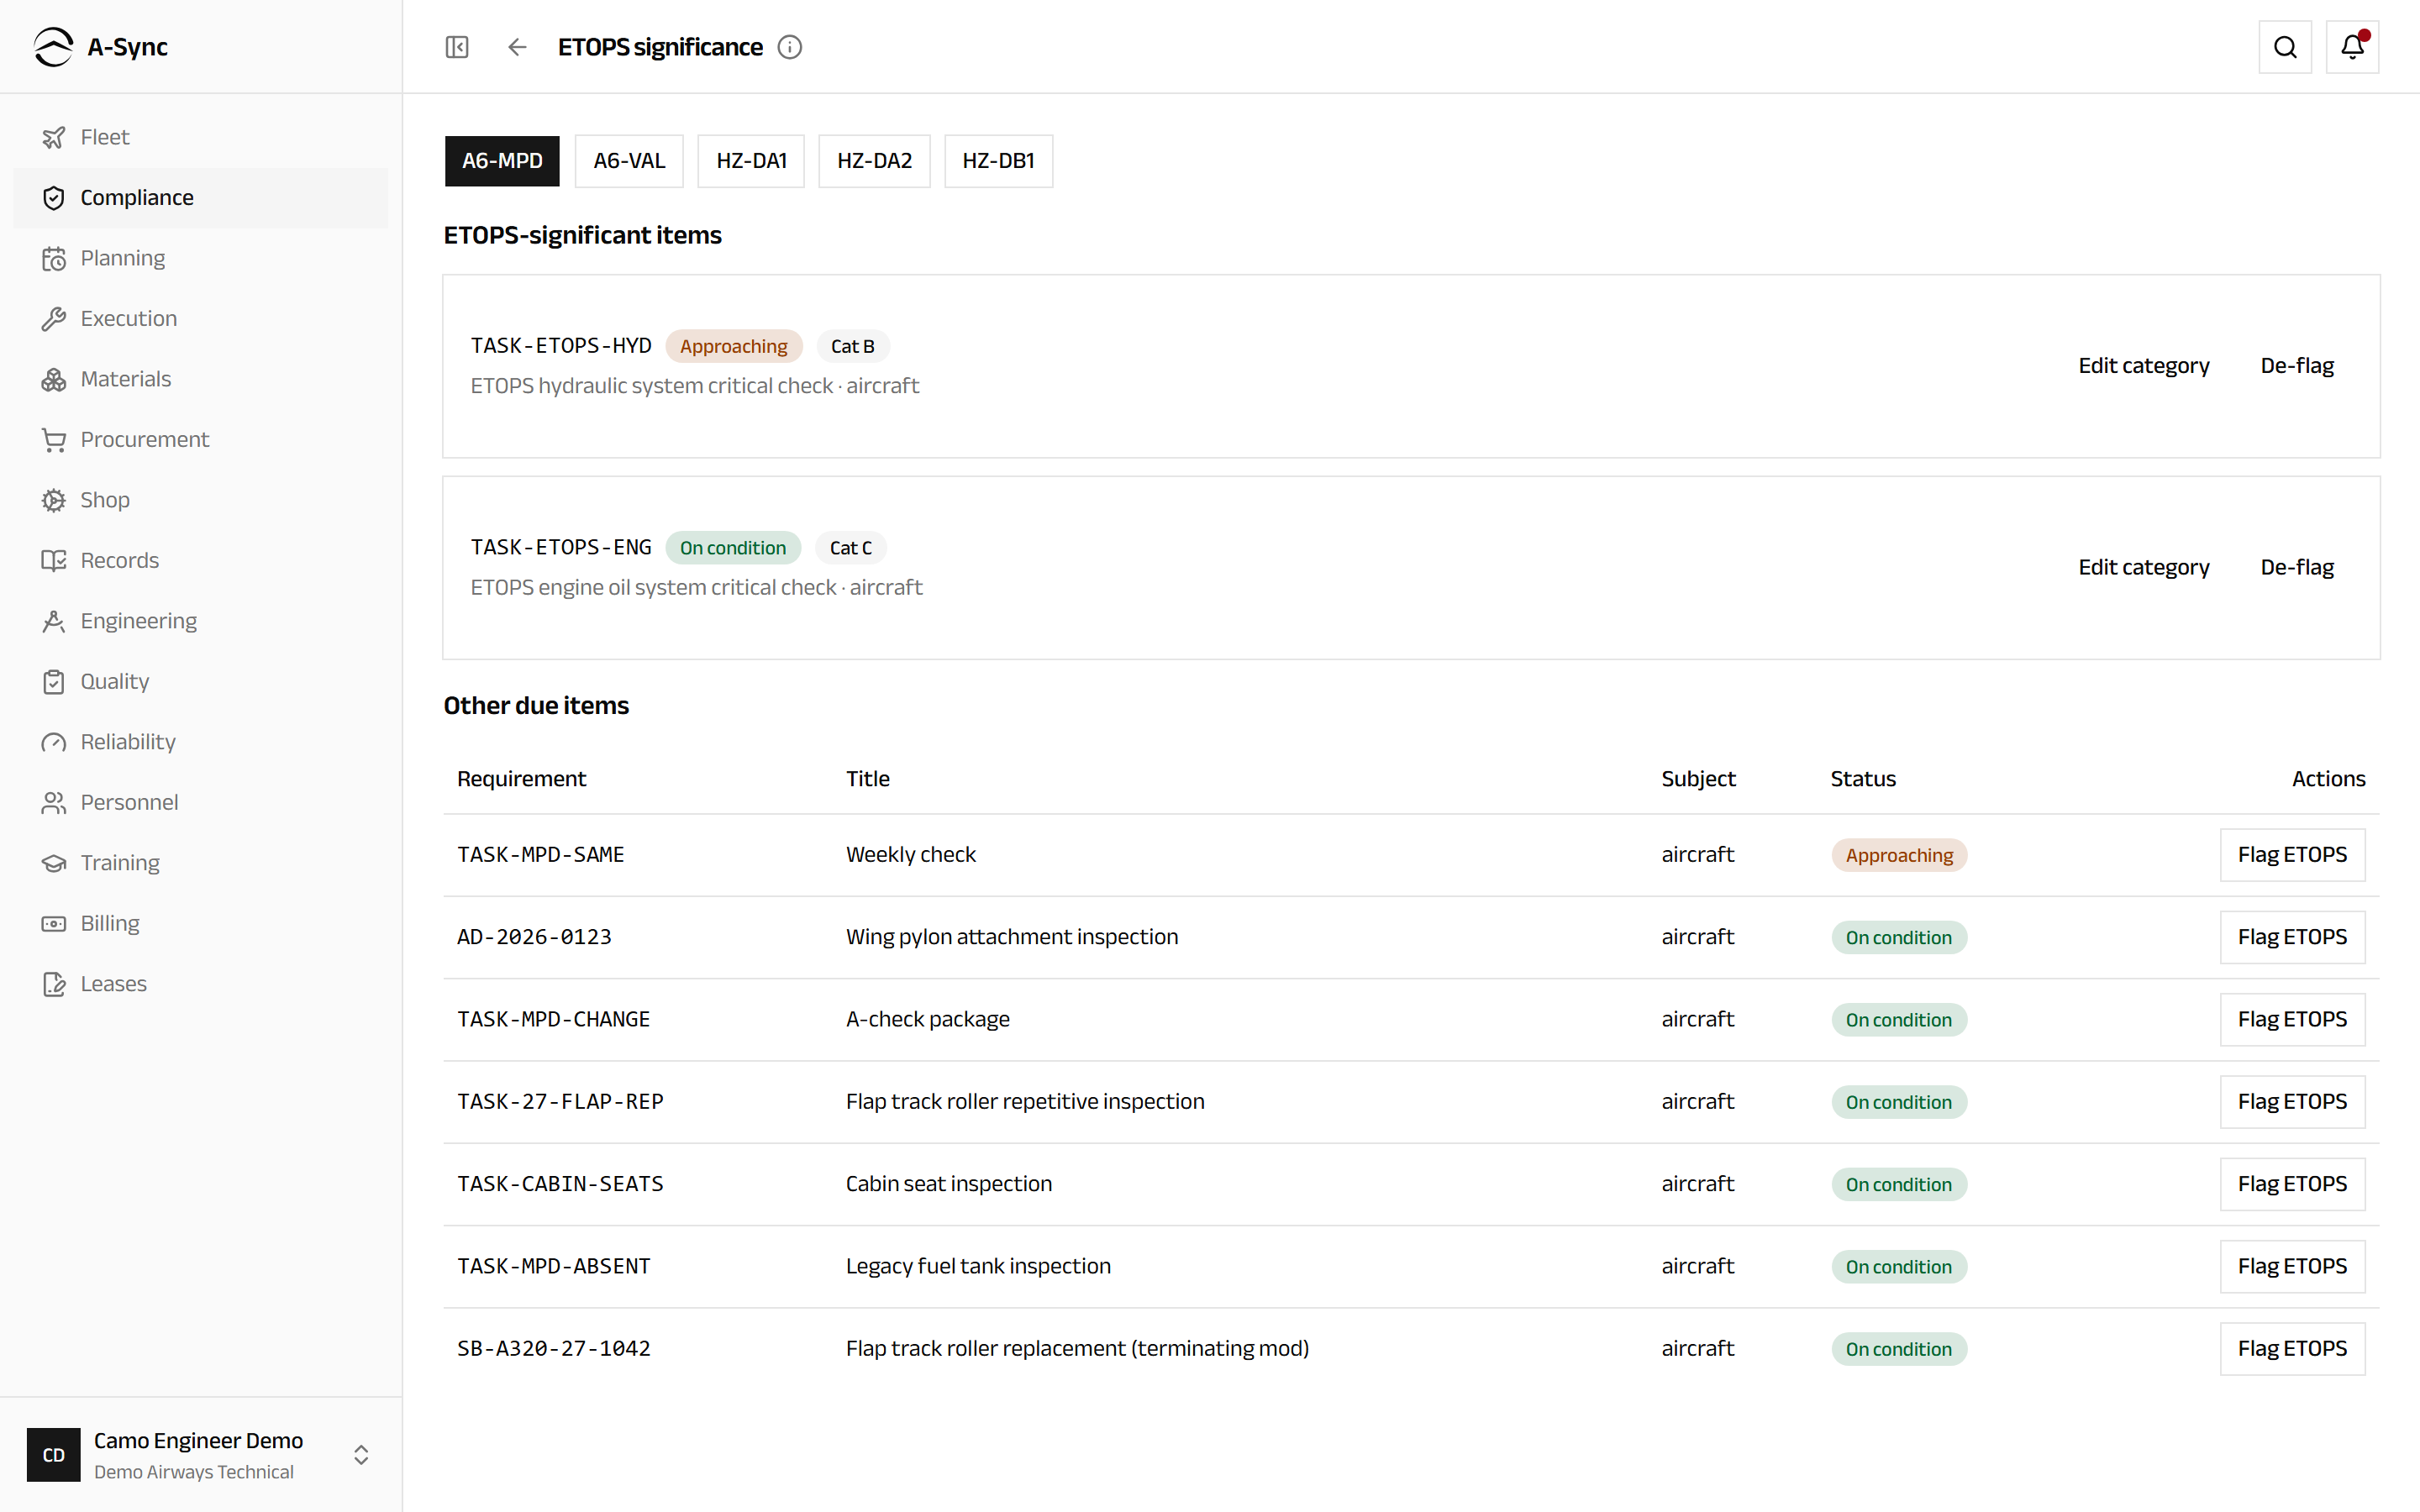Go back with the arrow icon
Screen dimensions: 2420x1512
[517, 47]
